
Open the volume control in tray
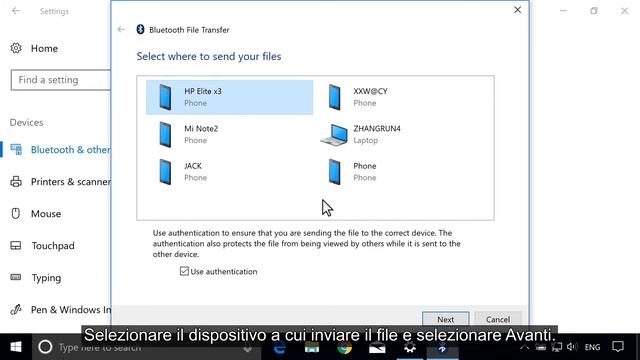pos(571,347)
